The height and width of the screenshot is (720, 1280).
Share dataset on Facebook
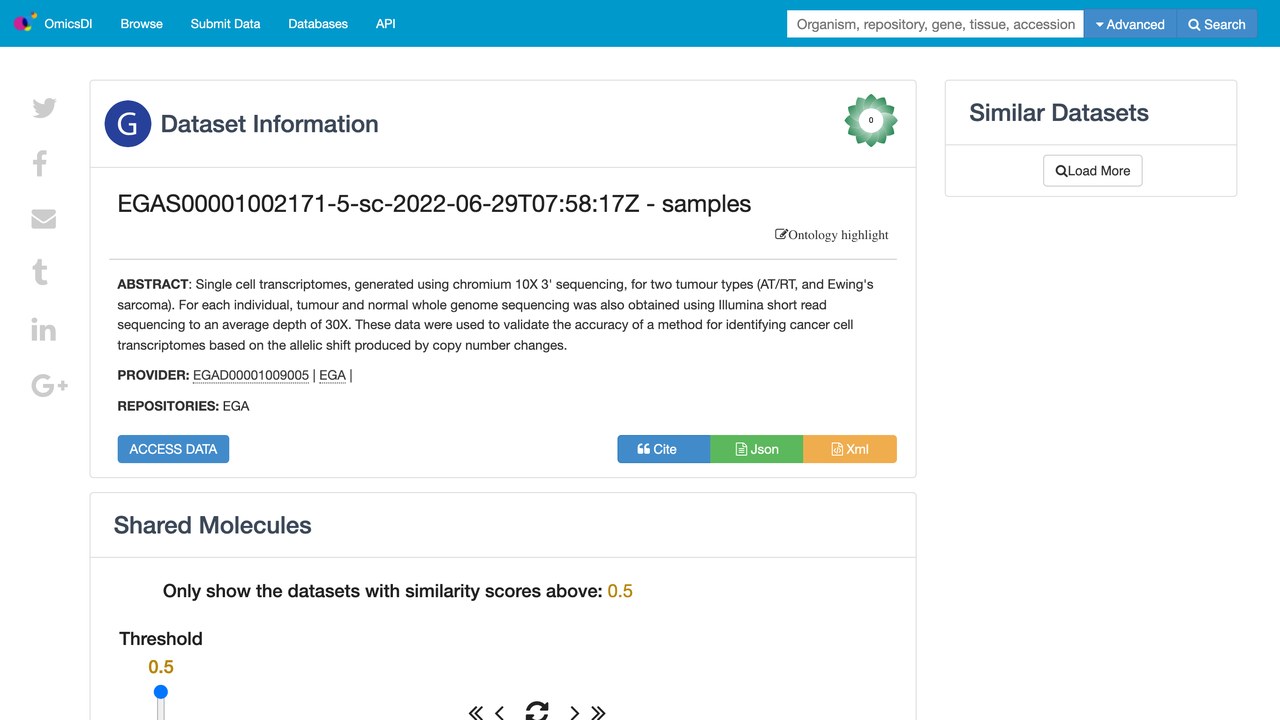(x=40, y=163)
